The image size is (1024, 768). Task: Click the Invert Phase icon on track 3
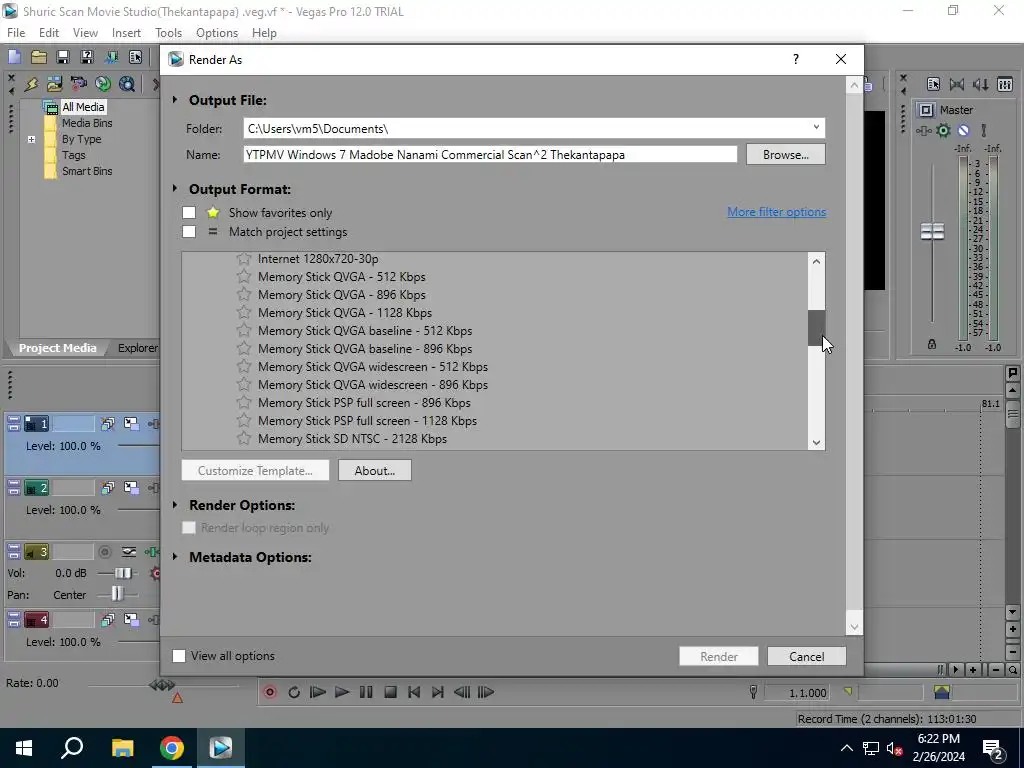(x=129, y=552)
